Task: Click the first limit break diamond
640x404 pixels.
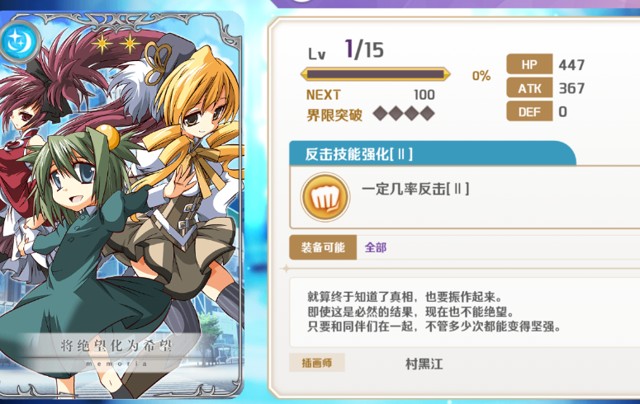Action: [x=380, y=113]
